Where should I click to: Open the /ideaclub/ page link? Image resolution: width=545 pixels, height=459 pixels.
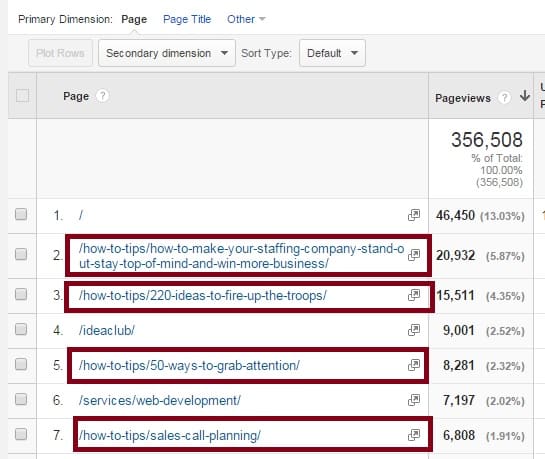coord(107,330)
